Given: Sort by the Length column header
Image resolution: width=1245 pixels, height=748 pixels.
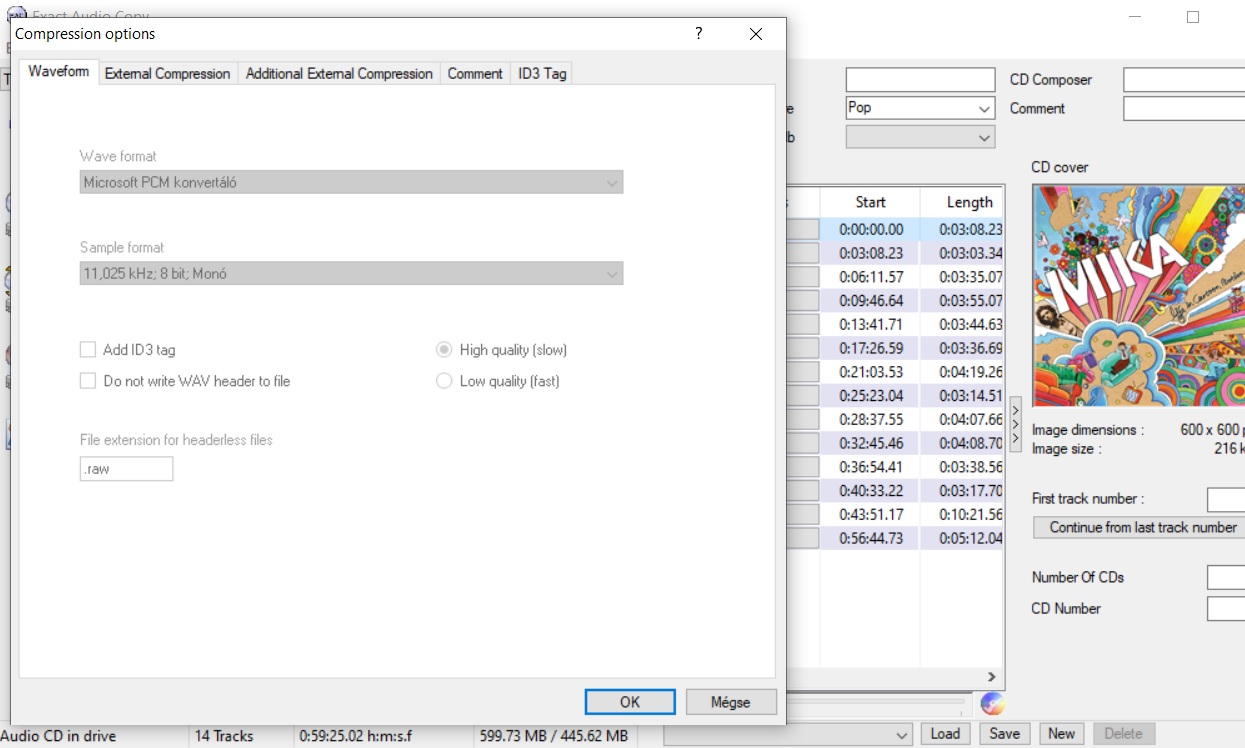Looking at the screenshot, I should [962, 202].
